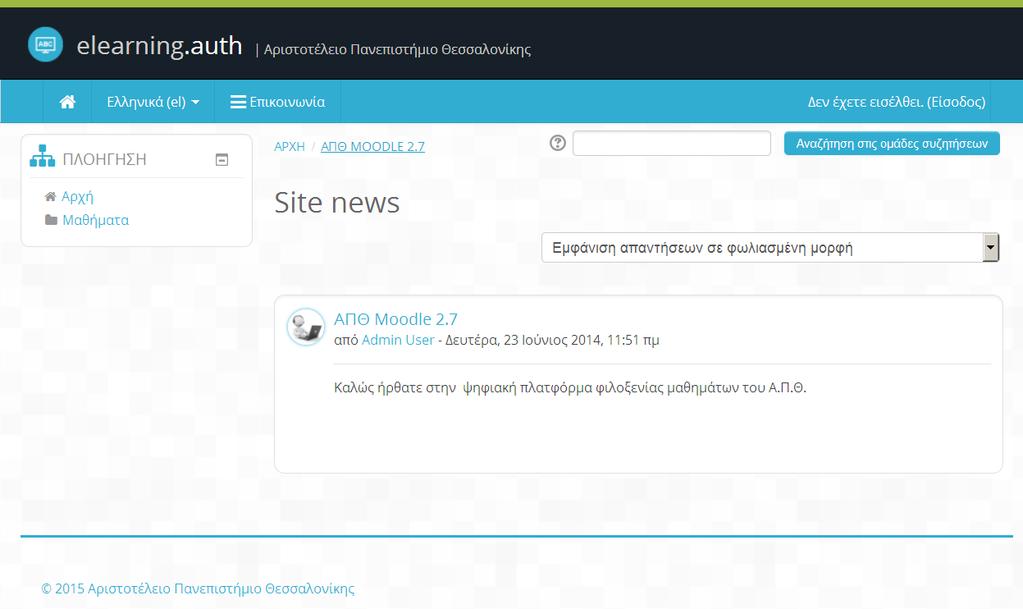Click the © 2015 Αριστοτέλειο Πανεπιστήμιο footer link
Image resolution: width=1023 pixels, height=609 pixels.
198,589
